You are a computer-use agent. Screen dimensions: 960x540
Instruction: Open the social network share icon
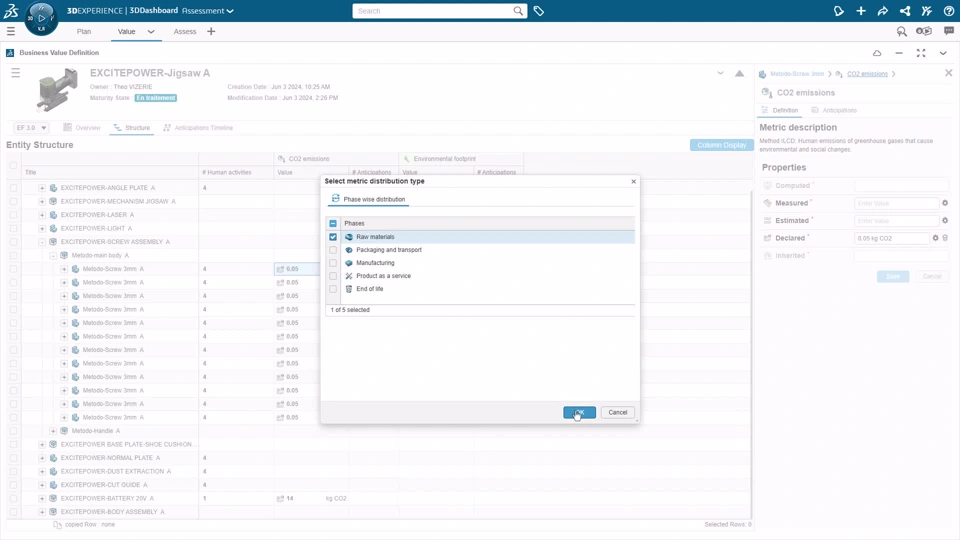[x=905, y=11]
